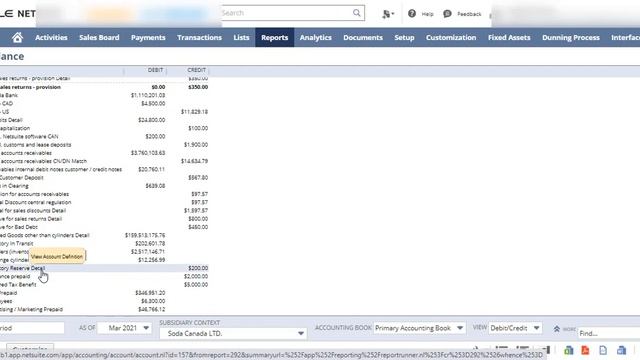Click the $4,500.00 debit amount
Viewport: 640px width, 360px height.
153,103
